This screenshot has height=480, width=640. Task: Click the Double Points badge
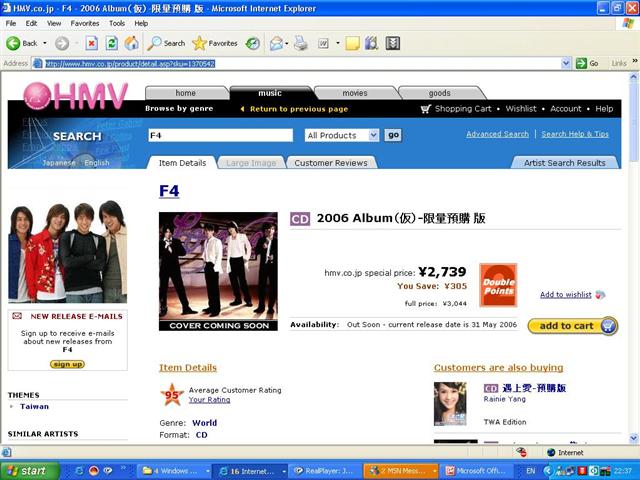point(498,285)
